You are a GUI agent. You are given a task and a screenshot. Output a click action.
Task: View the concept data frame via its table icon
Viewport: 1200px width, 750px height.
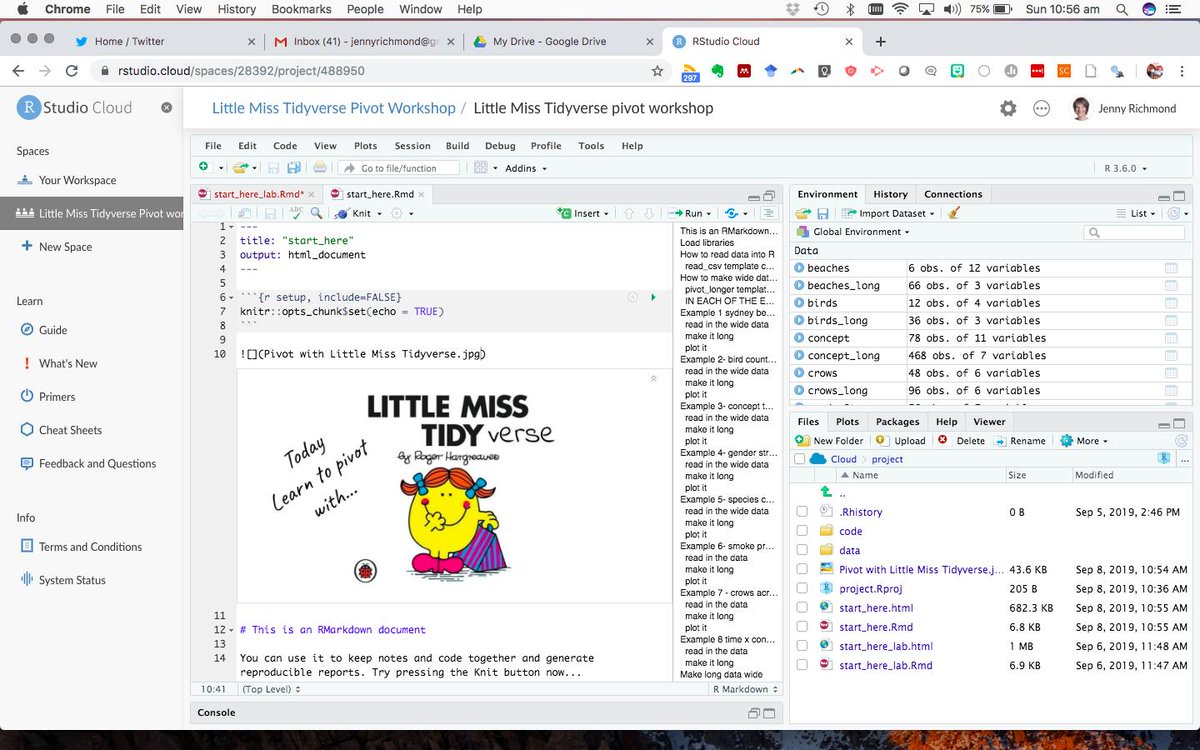(x=1170, y=338)
